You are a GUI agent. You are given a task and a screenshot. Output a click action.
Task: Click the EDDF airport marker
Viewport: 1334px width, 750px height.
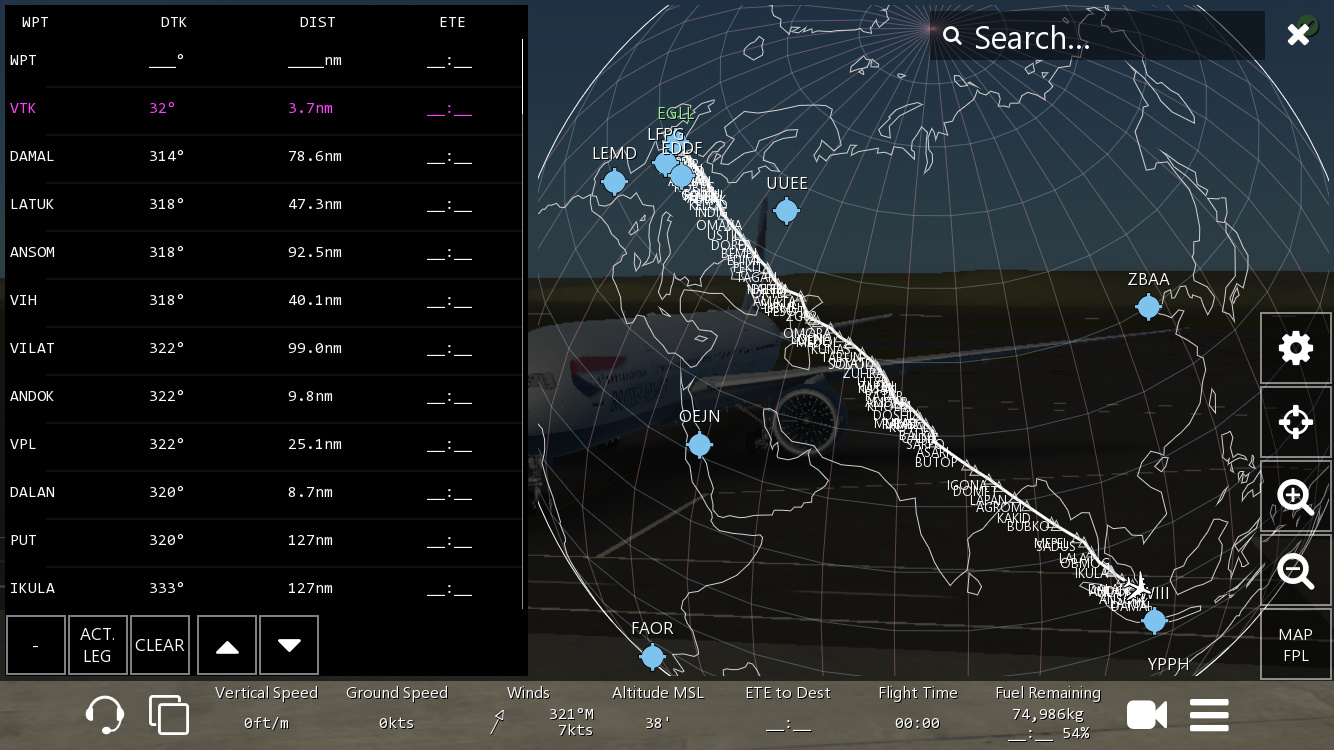pyautogui.click(x=682, y=175)
